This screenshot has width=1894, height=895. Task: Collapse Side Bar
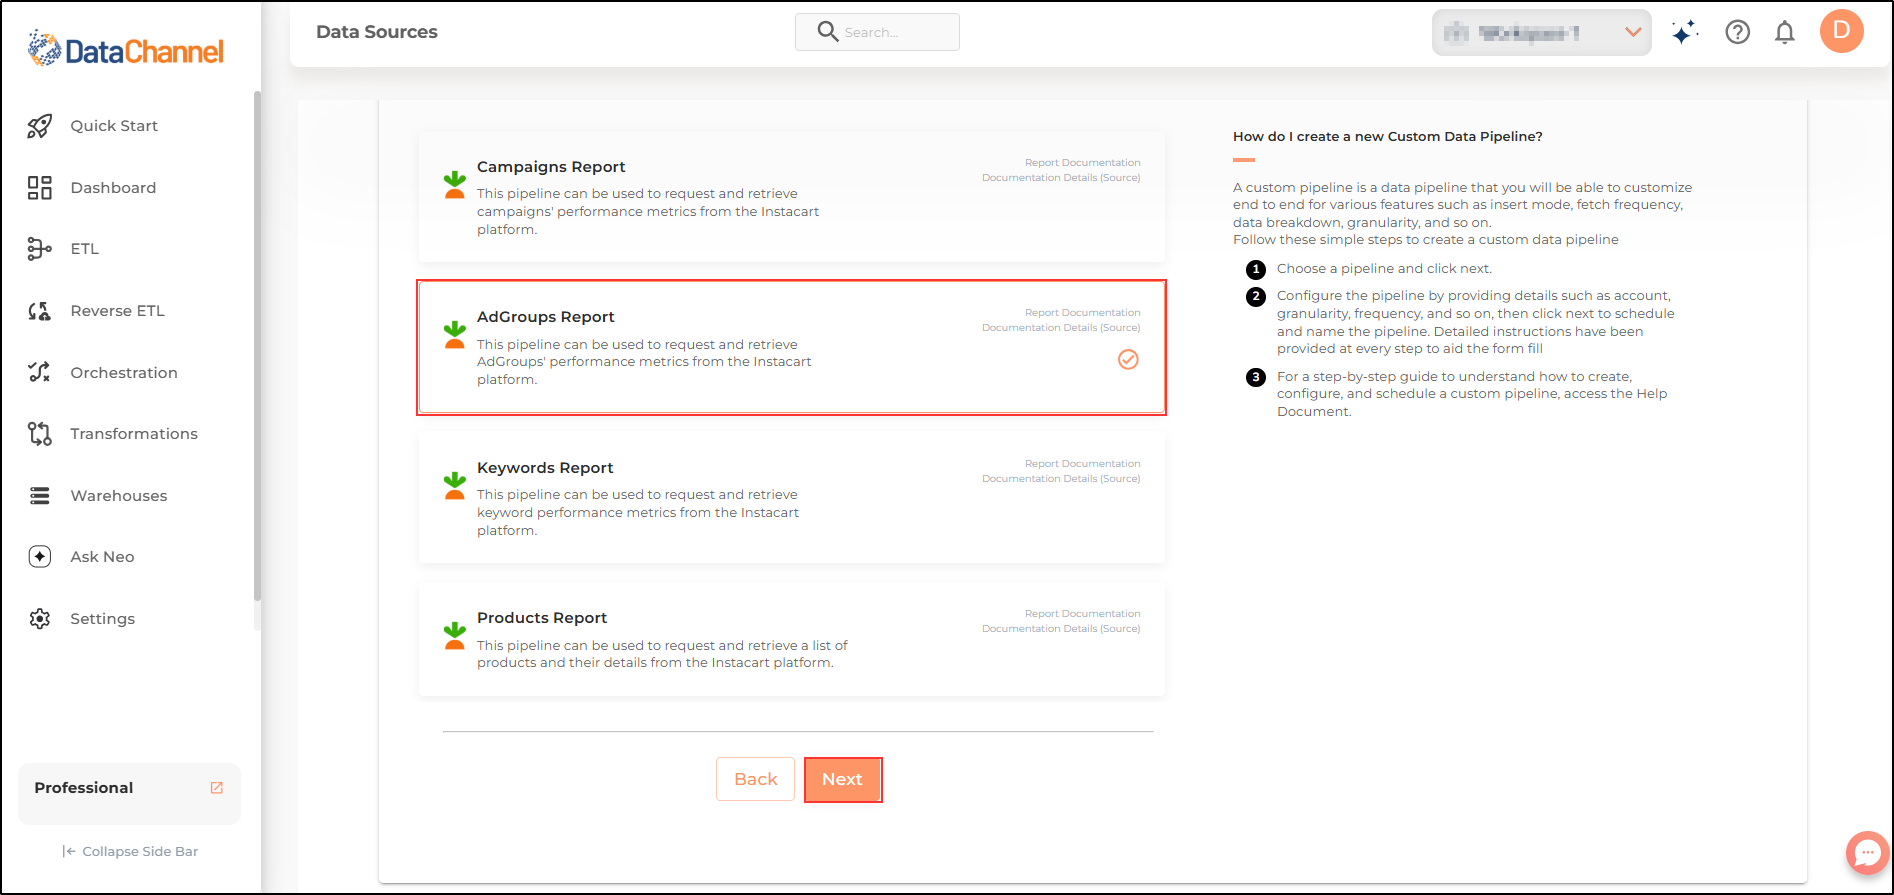click(130, 851)
